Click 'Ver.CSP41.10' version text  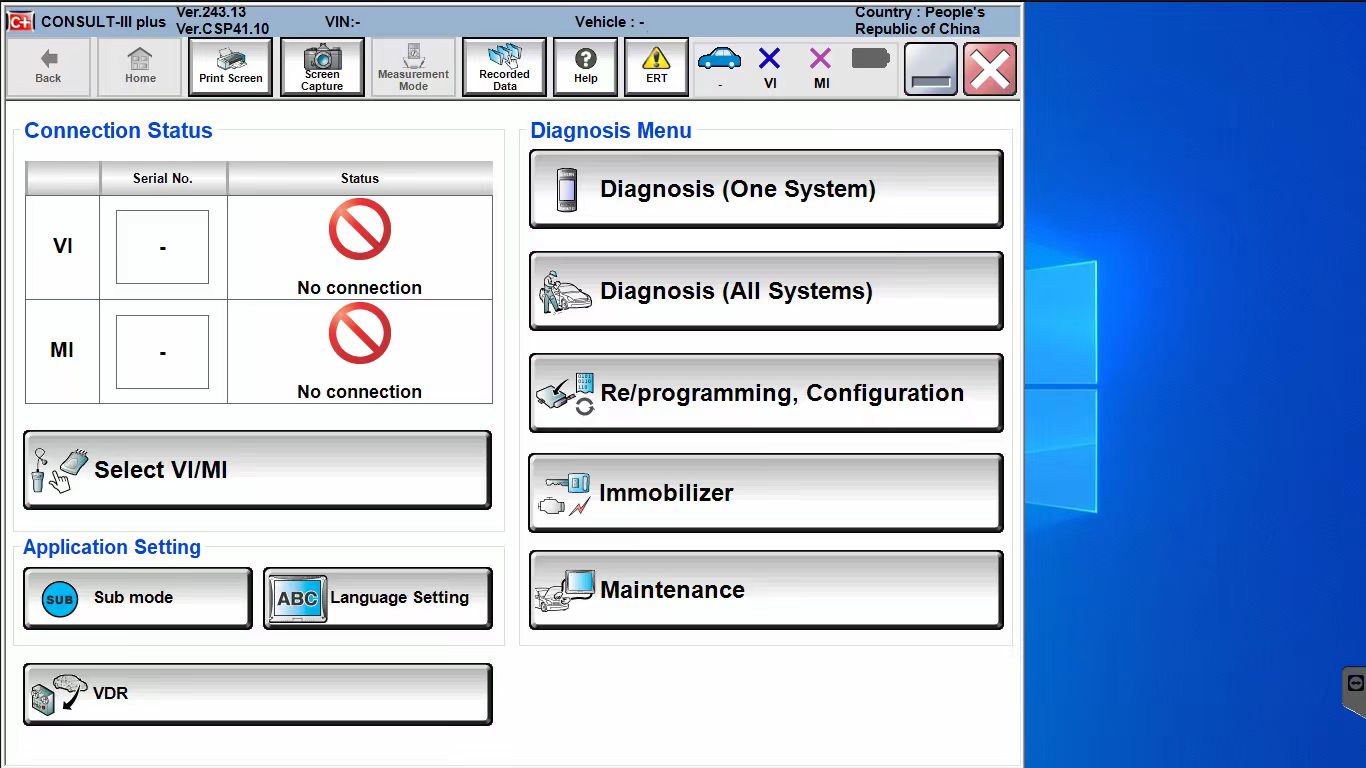[x=222, y=29]
